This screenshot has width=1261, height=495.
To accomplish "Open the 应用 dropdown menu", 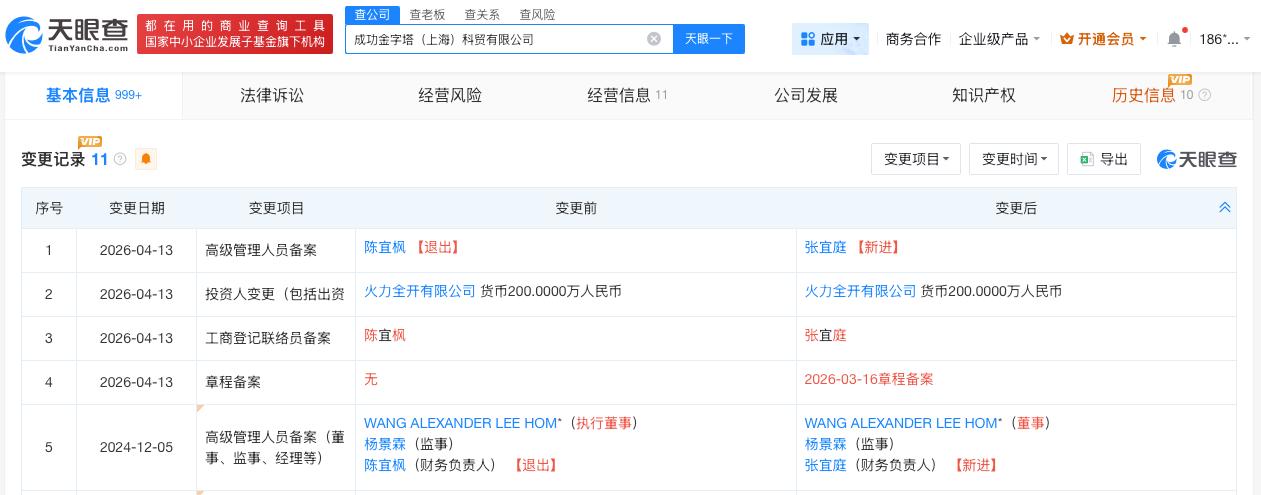I will pos(830,39).
